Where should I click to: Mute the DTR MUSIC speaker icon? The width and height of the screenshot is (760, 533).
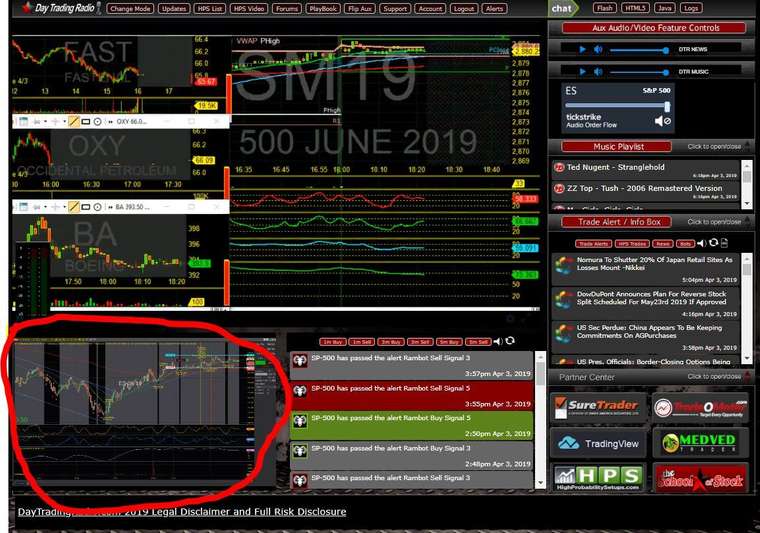[x=599, y=71]
